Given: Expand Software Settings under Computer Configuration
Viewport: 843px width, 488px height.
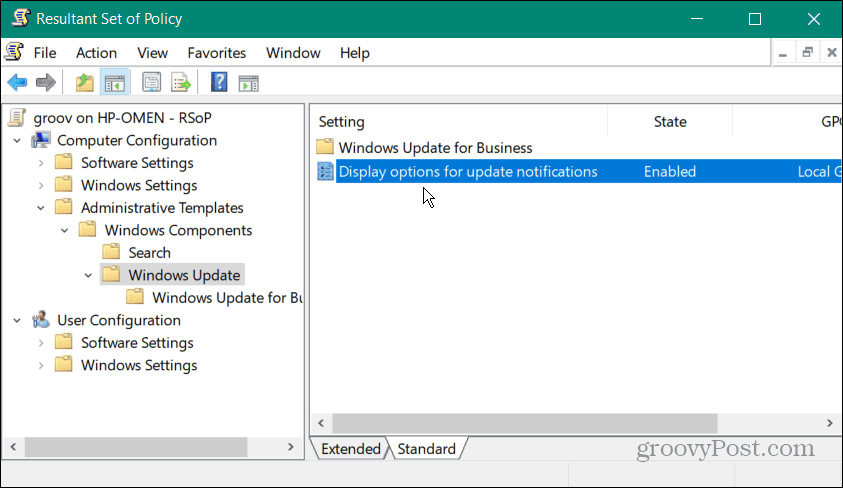Looking at the screenshot, I should [41, 163].
